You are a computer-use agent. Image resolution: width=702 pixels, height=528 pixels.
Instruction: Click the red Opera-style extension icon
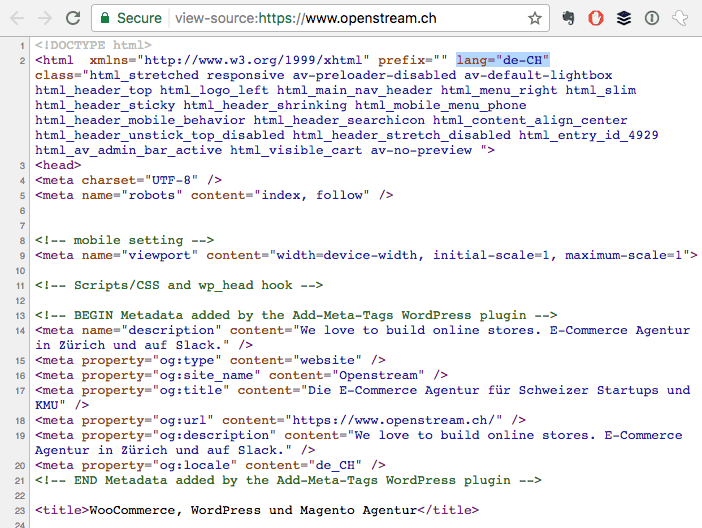coord(596,18)
